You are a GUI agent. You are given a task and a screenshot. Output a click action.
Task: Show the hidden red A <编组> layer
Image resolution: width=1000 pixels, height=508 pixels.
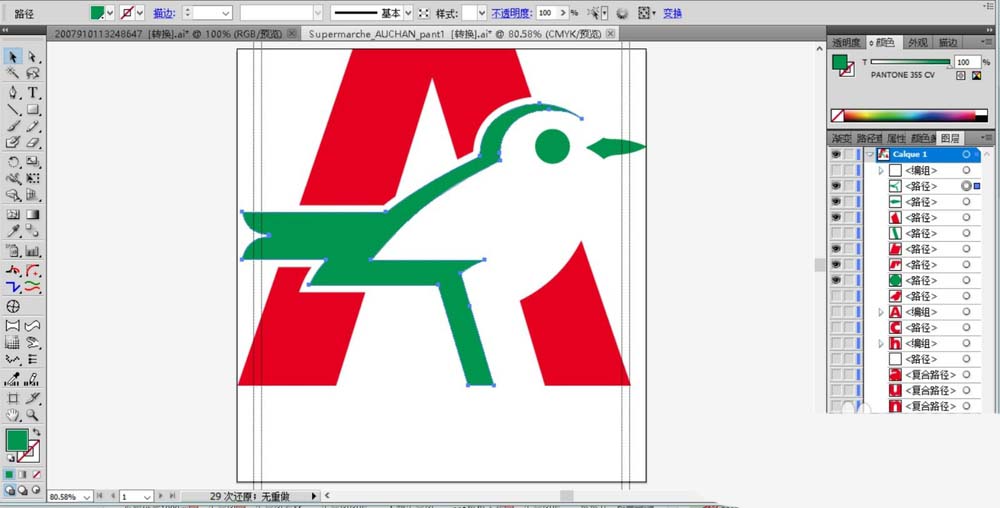pos(835,312)
